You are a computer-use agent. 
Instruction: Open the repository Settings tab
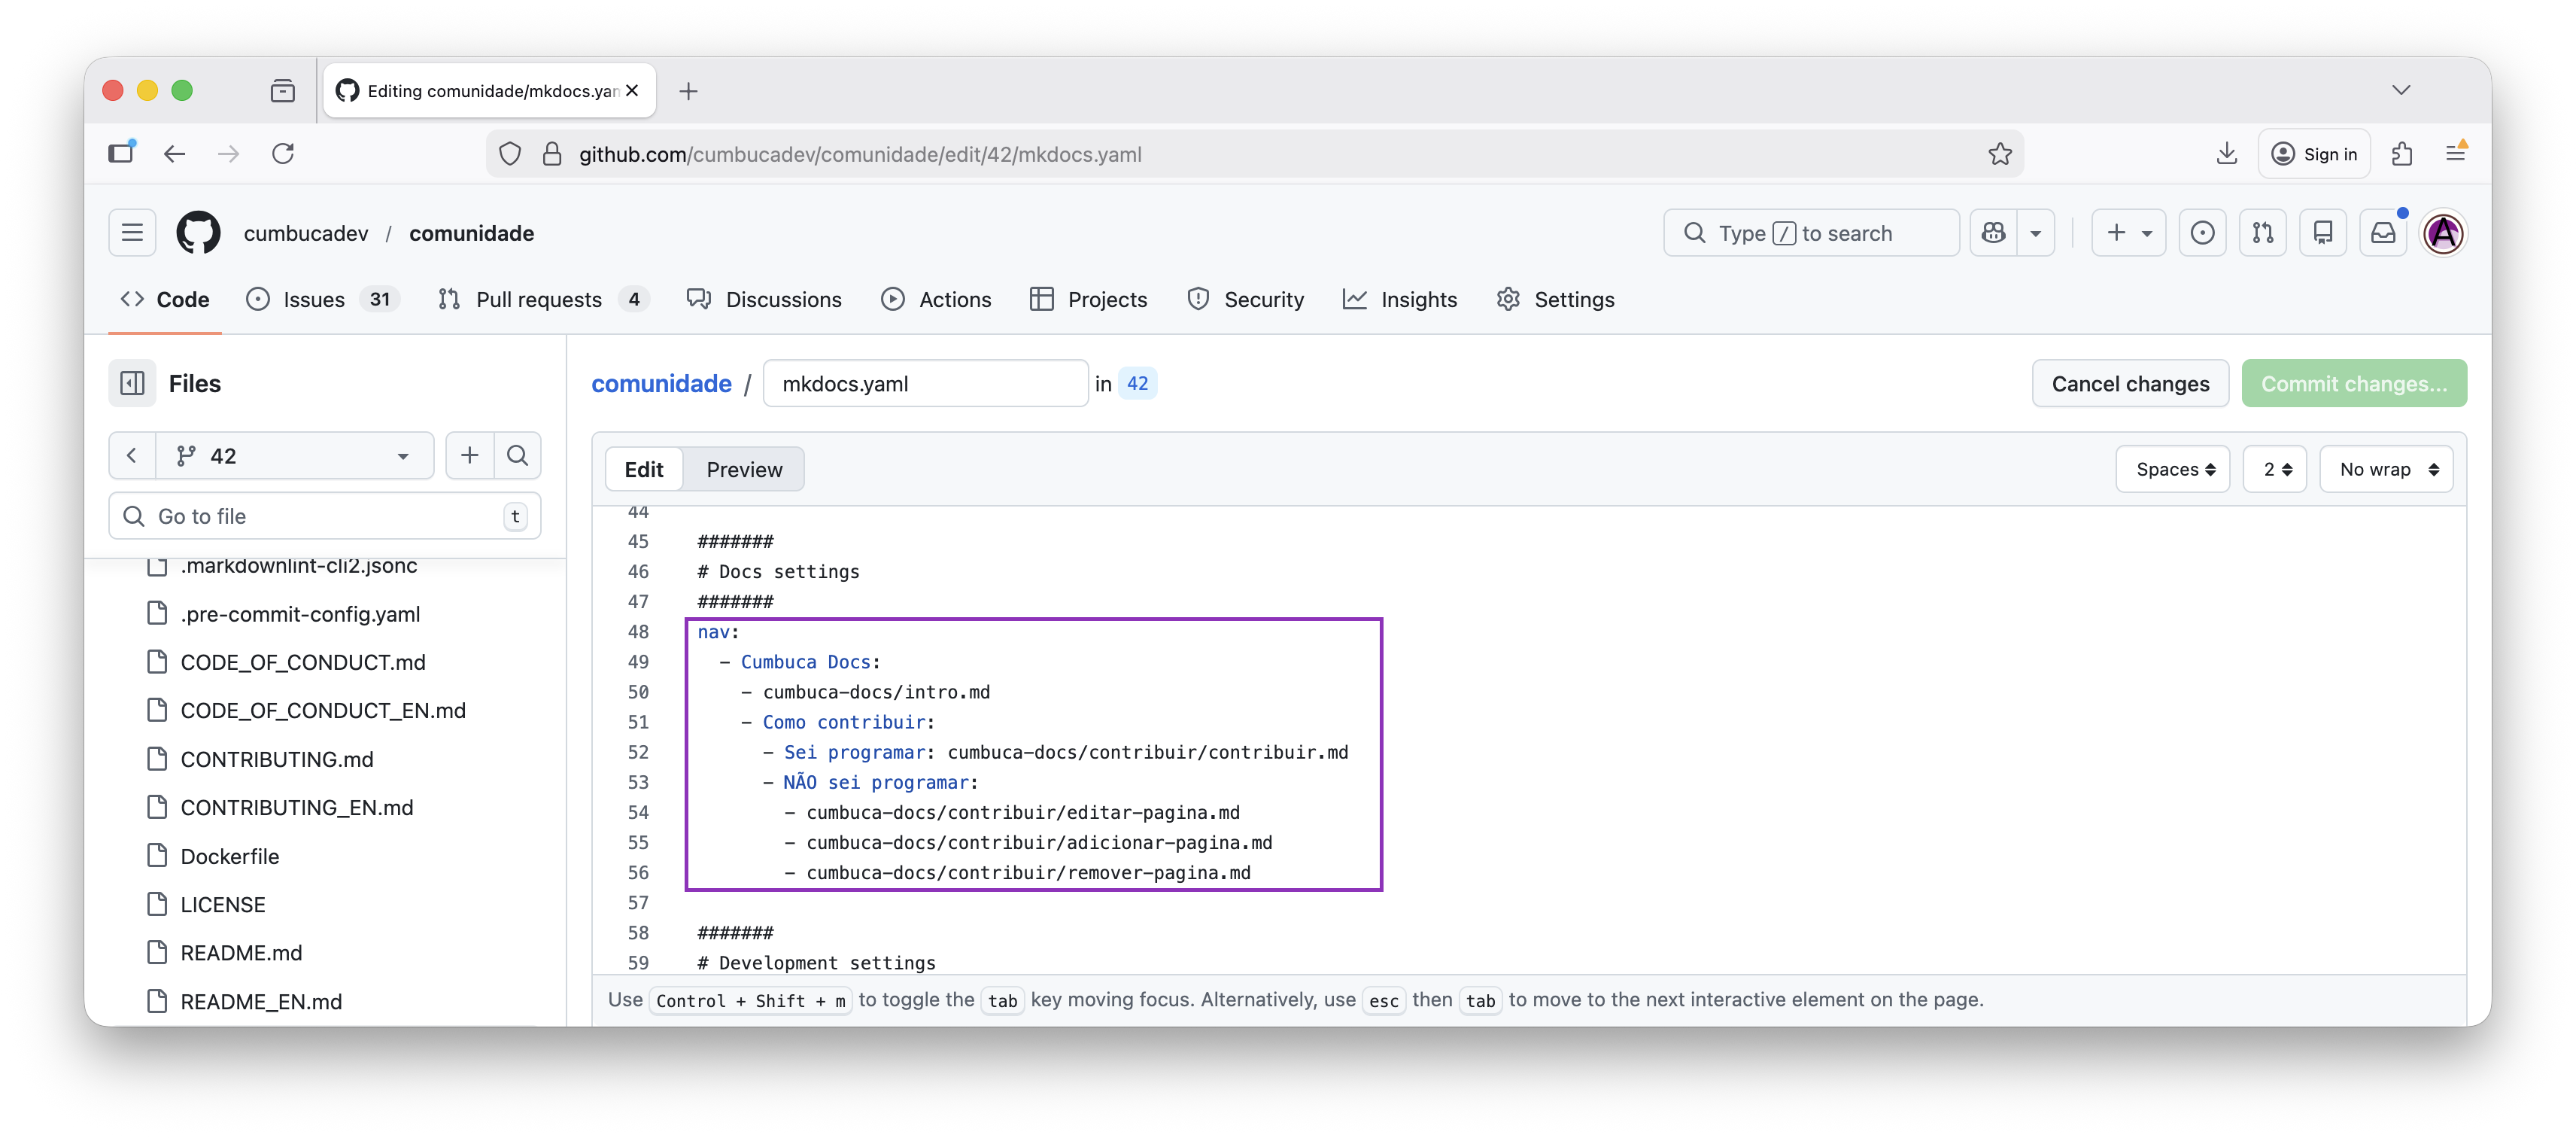[1556, 299]
